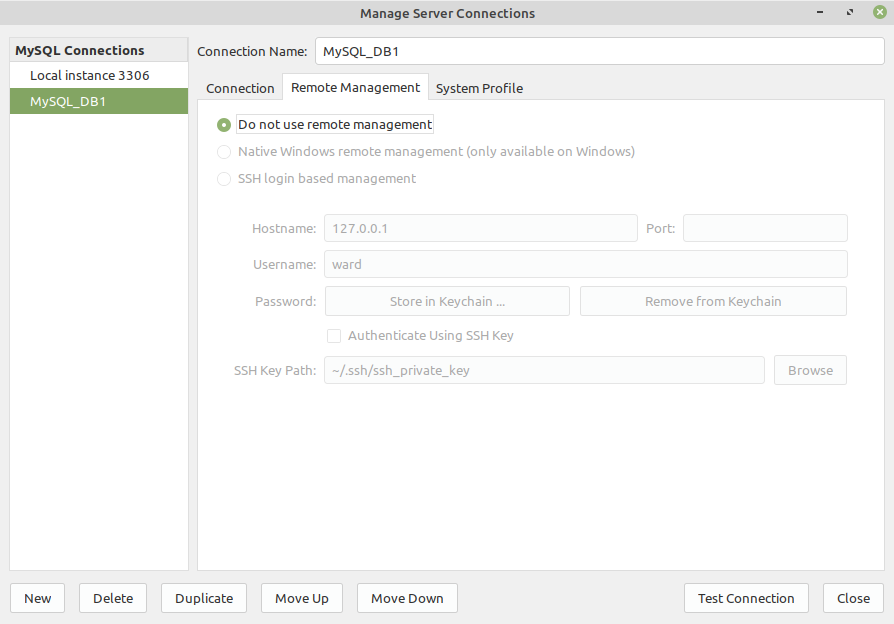This screenshot has width=894, height=624.
Task: Open the Remote Management tab
Action: pyautogui.click(x=355, y=88)
